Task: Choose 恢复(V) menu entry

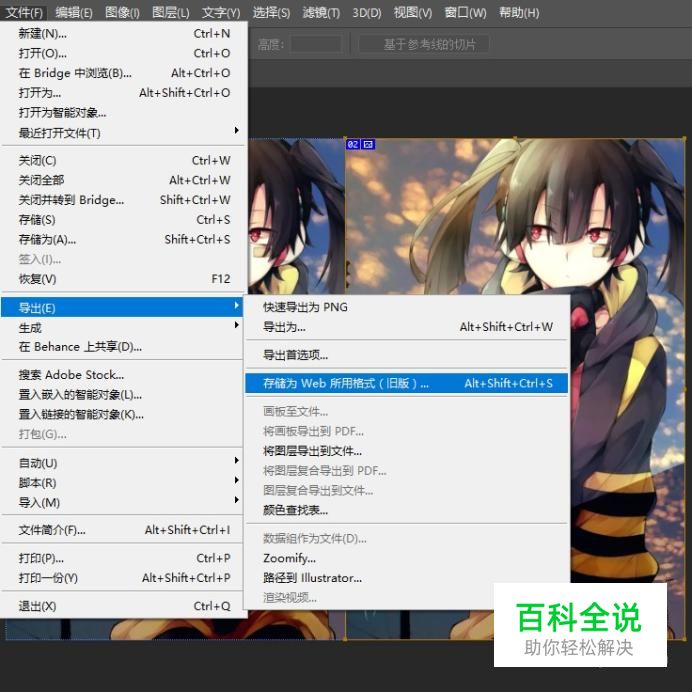Action: point(124,279)
